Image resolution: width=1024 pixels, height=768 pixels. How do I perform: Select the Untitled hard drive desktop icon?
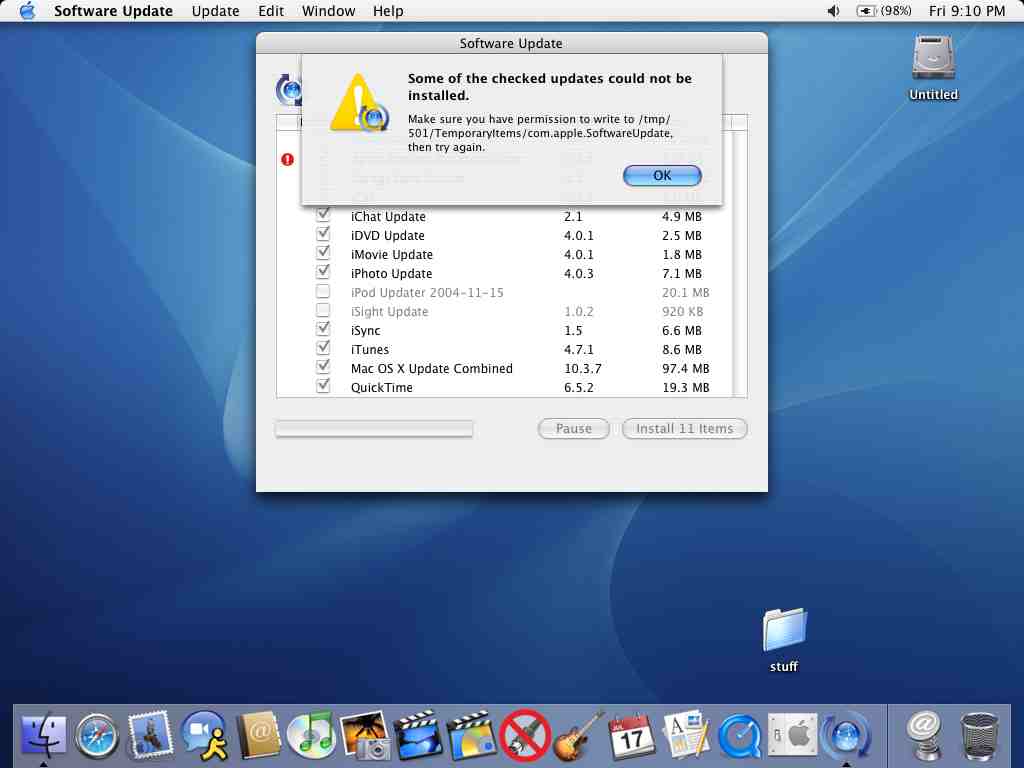[934, 59]
